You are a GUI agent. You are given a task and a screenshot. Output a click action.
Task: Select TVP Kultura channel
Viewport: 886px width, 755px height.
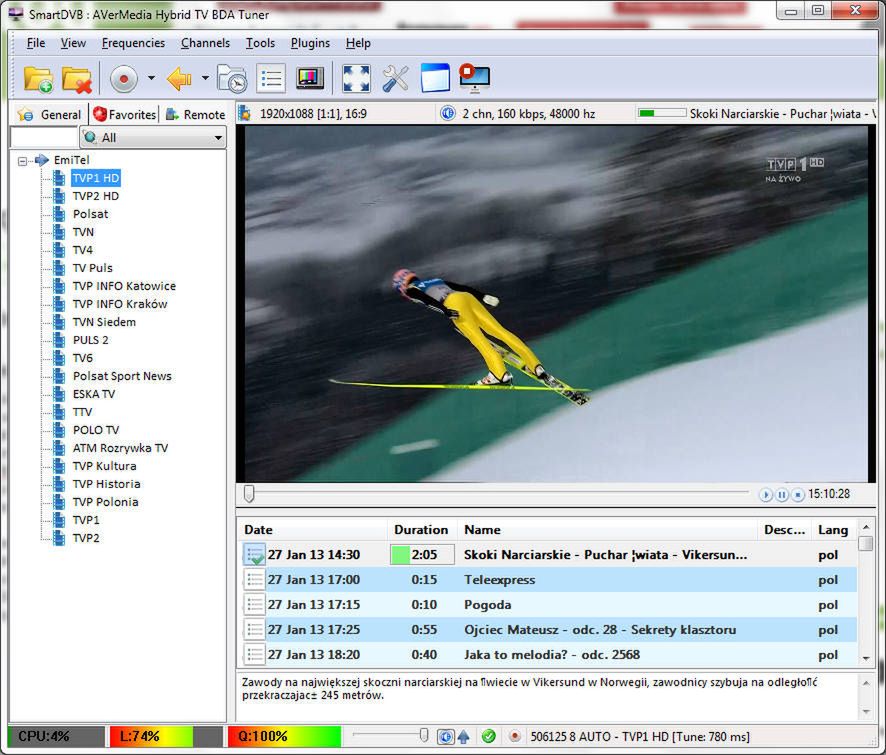(105, 466)
